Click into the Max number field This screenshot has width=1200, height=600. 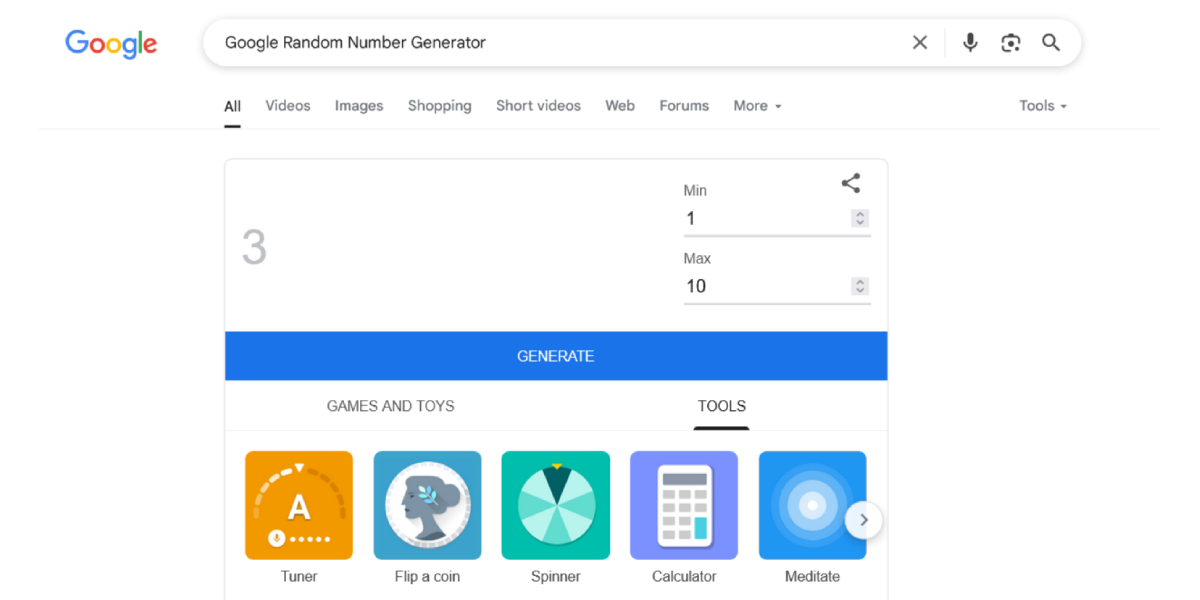762,286
